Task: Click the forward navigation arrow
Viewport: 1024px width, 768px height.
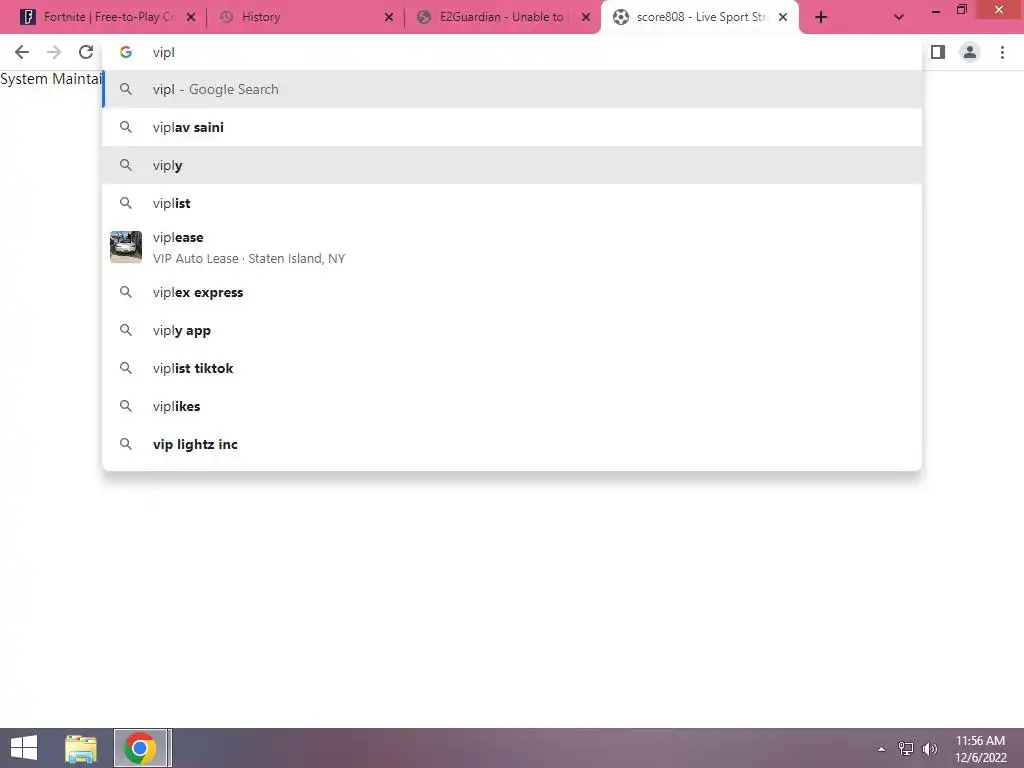Action: [54, 52]
